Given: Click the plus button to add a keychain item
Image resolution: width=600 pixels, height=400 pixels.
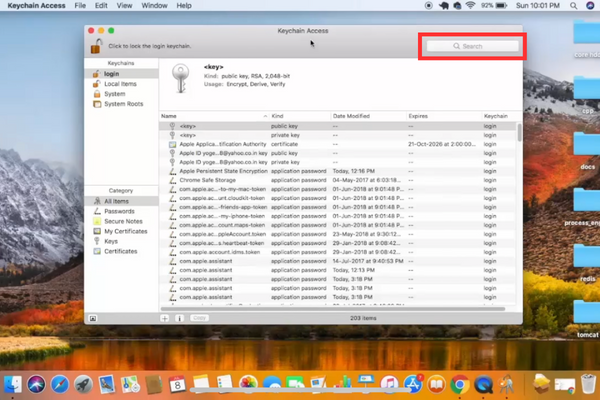Looking at the screenshot, I should click(165, 318).
